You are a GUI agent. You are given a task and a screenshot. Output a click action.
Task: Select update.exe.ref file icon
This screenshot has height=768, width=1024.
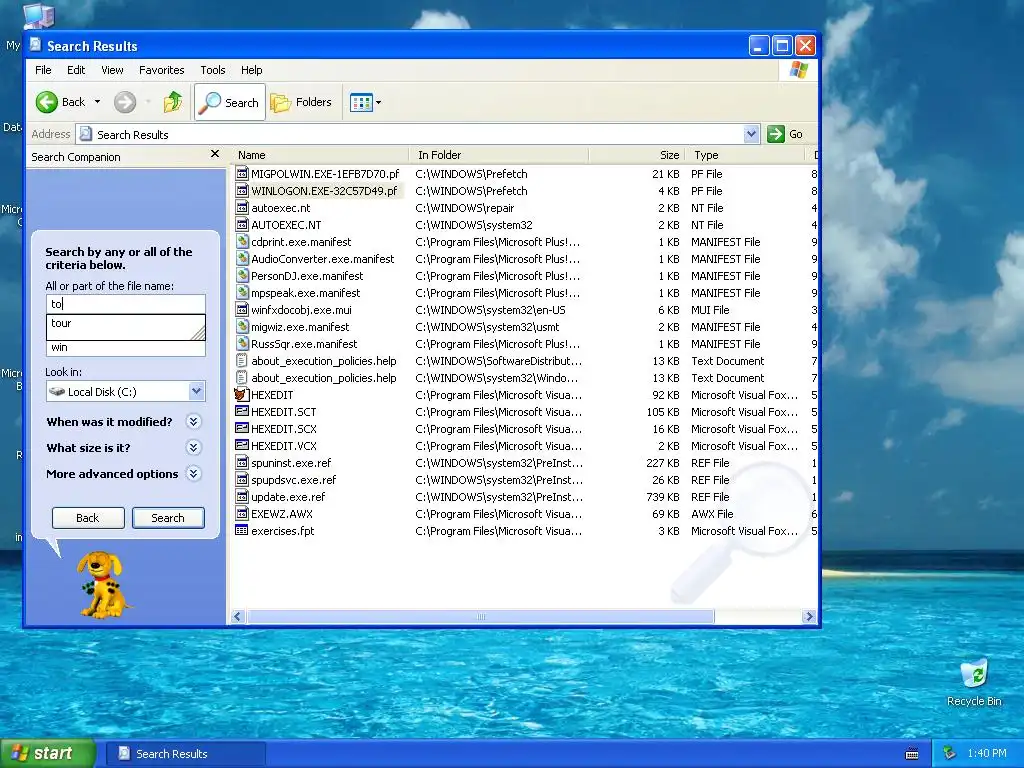click(x=242, y=496)
